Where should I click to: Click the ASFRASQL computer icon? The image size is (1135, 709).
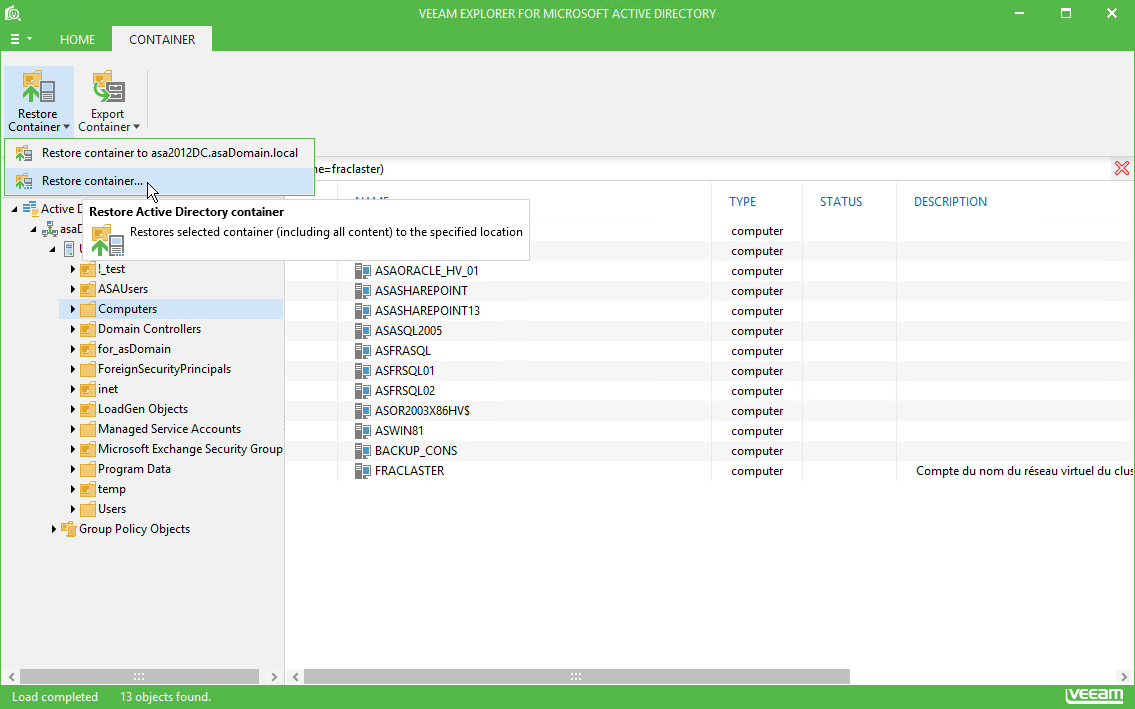363,351
